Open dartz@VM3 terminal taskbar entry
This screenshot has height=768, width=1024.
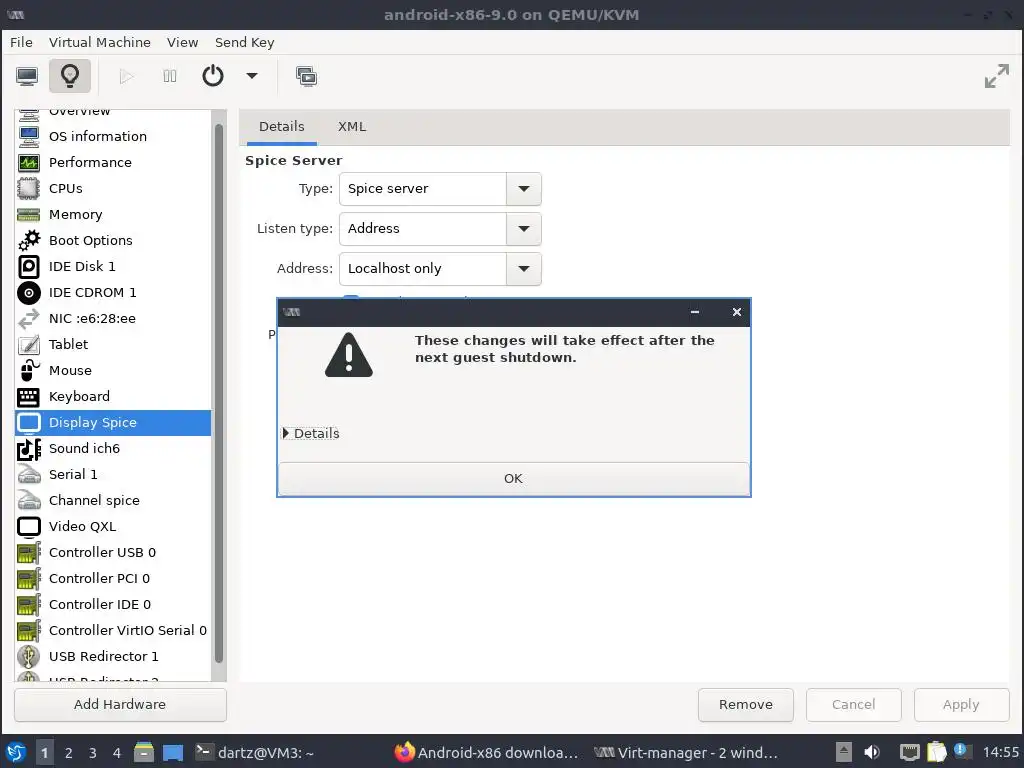coord(255,753)
